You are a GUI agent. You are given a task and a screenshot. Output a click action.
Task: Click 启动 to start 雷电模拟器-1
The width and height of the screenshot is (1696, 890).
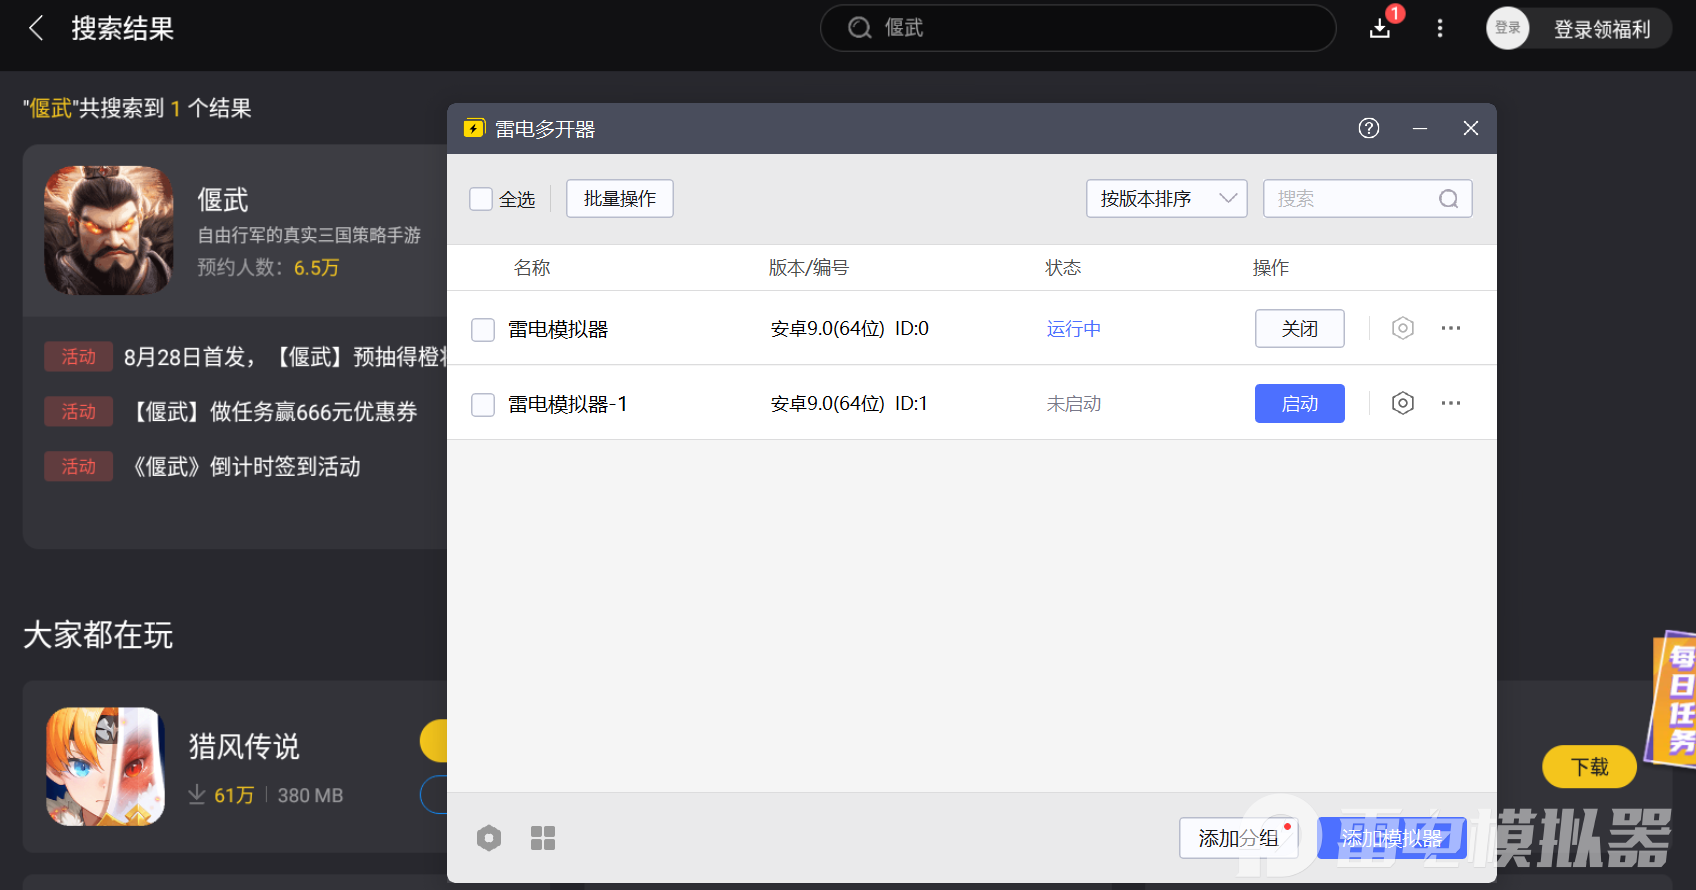[x=1299, y=404]
